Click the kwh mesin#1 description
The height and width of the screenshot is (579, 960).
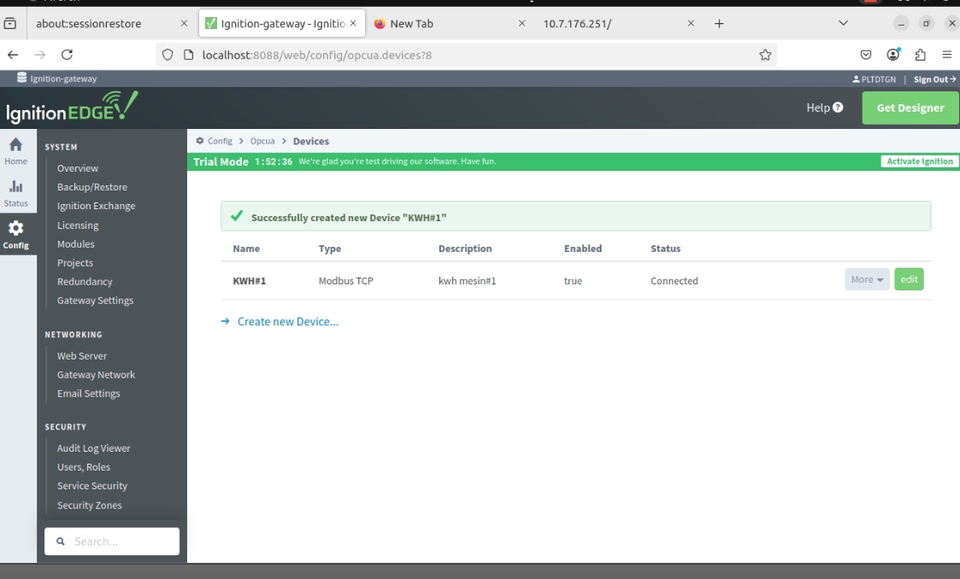pos(467,281)
